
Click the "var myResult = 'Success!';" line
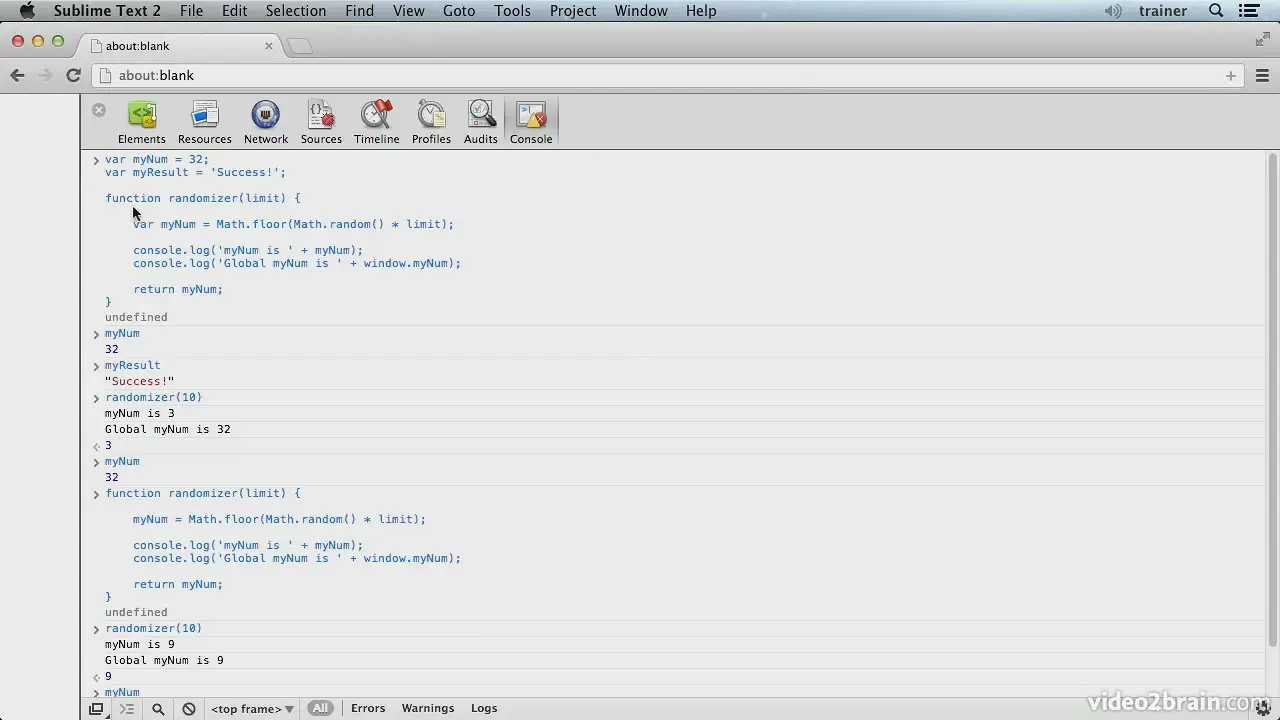[x=195, y=172]
